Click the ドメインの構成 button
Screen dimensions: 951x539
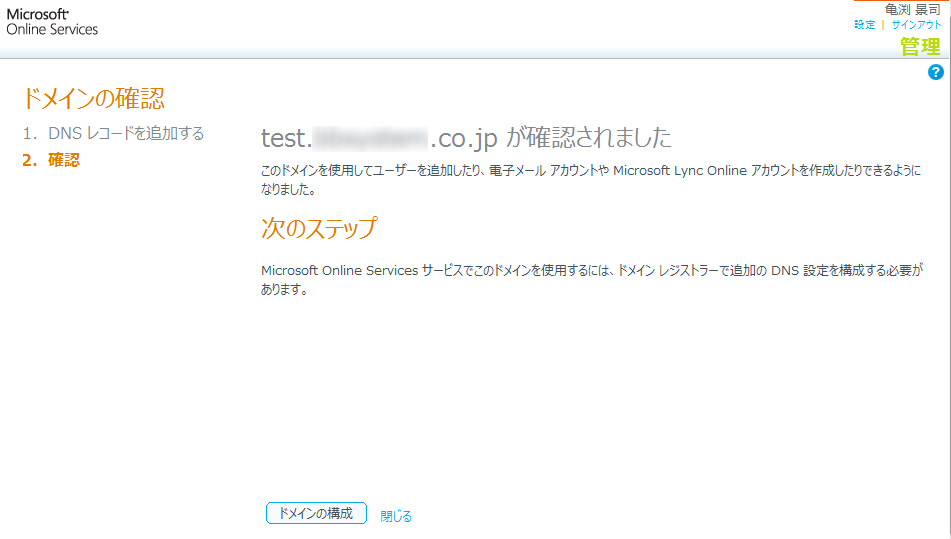tap(316, 513)
